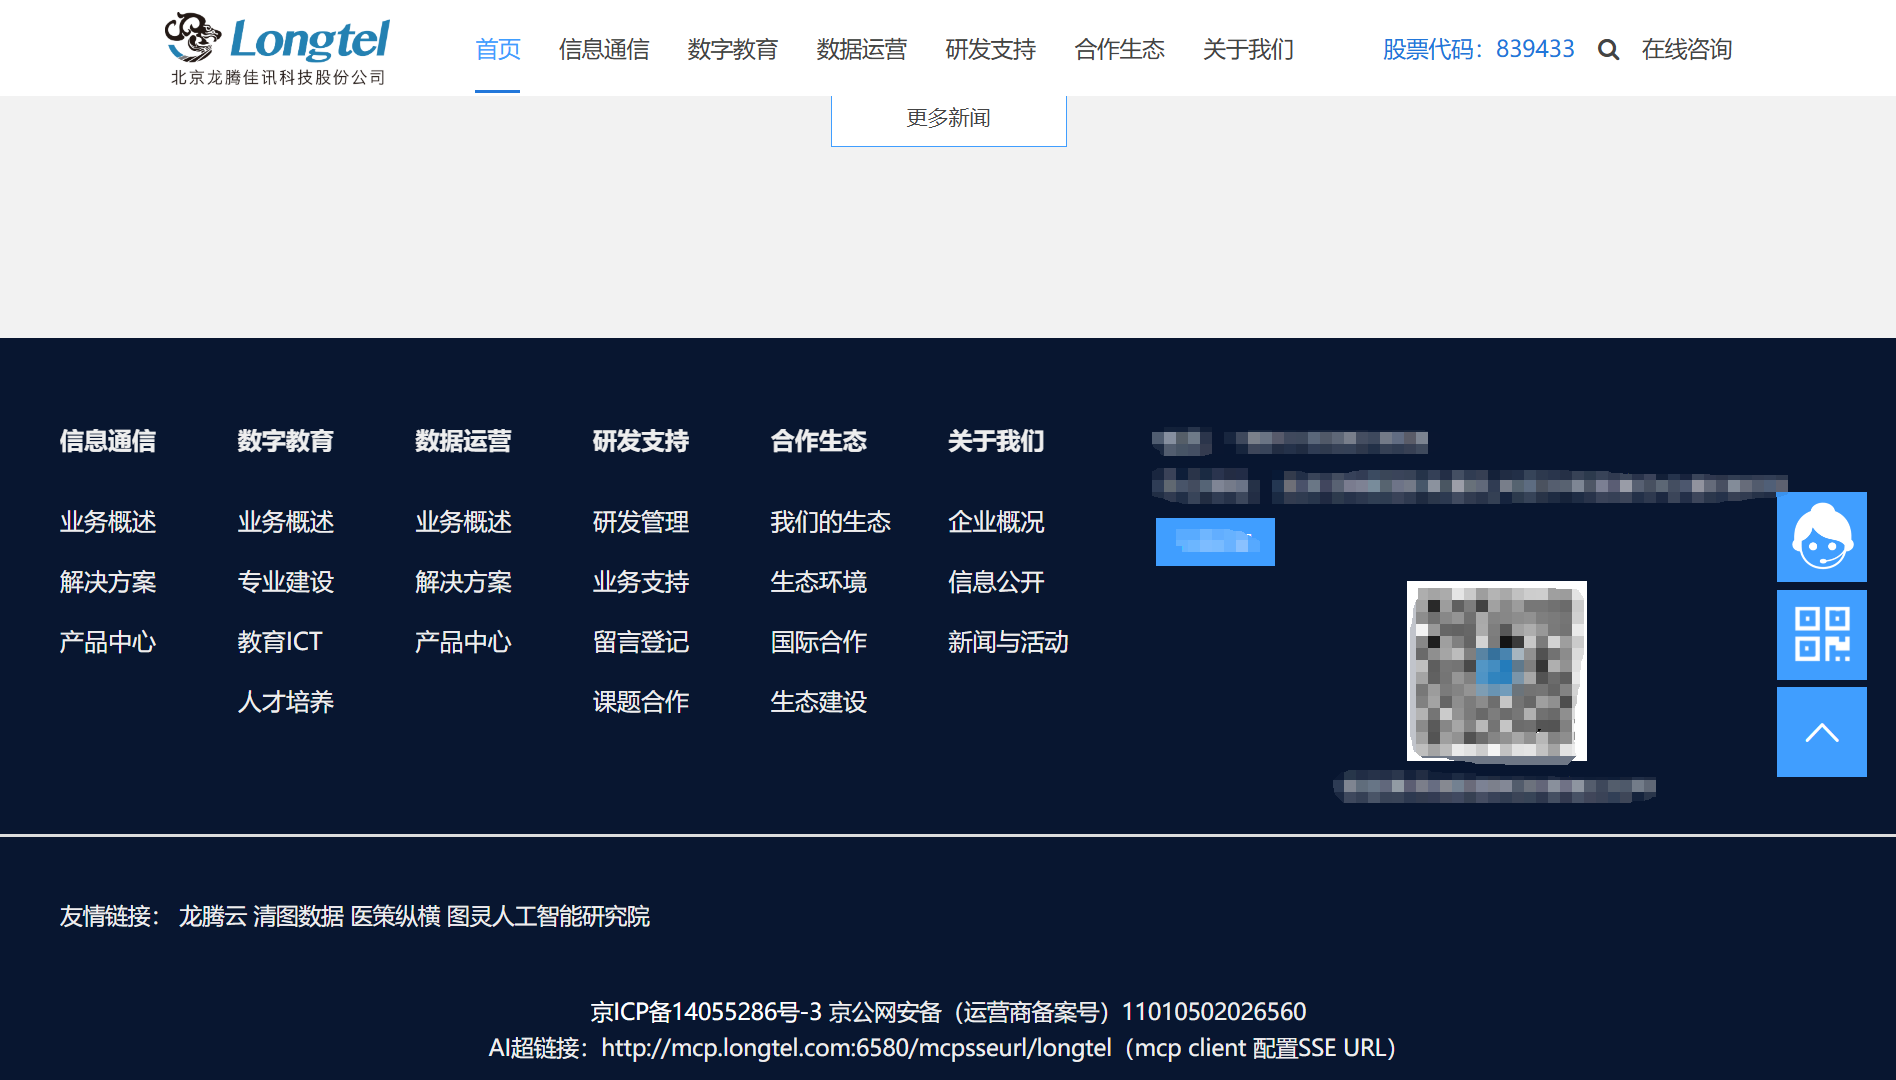Screen dimensions: 1896x1080
Task: Click stock code 839433 text
Action: click(x=1478, y=49)
